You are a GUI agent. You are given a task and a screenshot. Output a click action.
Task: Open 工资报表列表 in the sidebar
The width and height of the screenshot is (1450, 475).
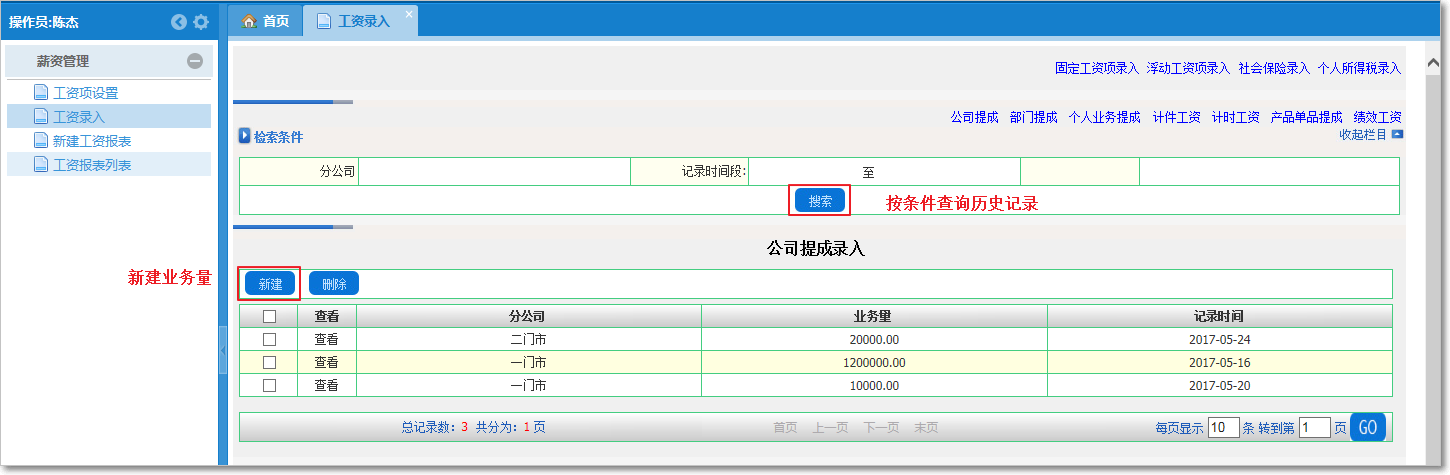[x=91, y=165]
